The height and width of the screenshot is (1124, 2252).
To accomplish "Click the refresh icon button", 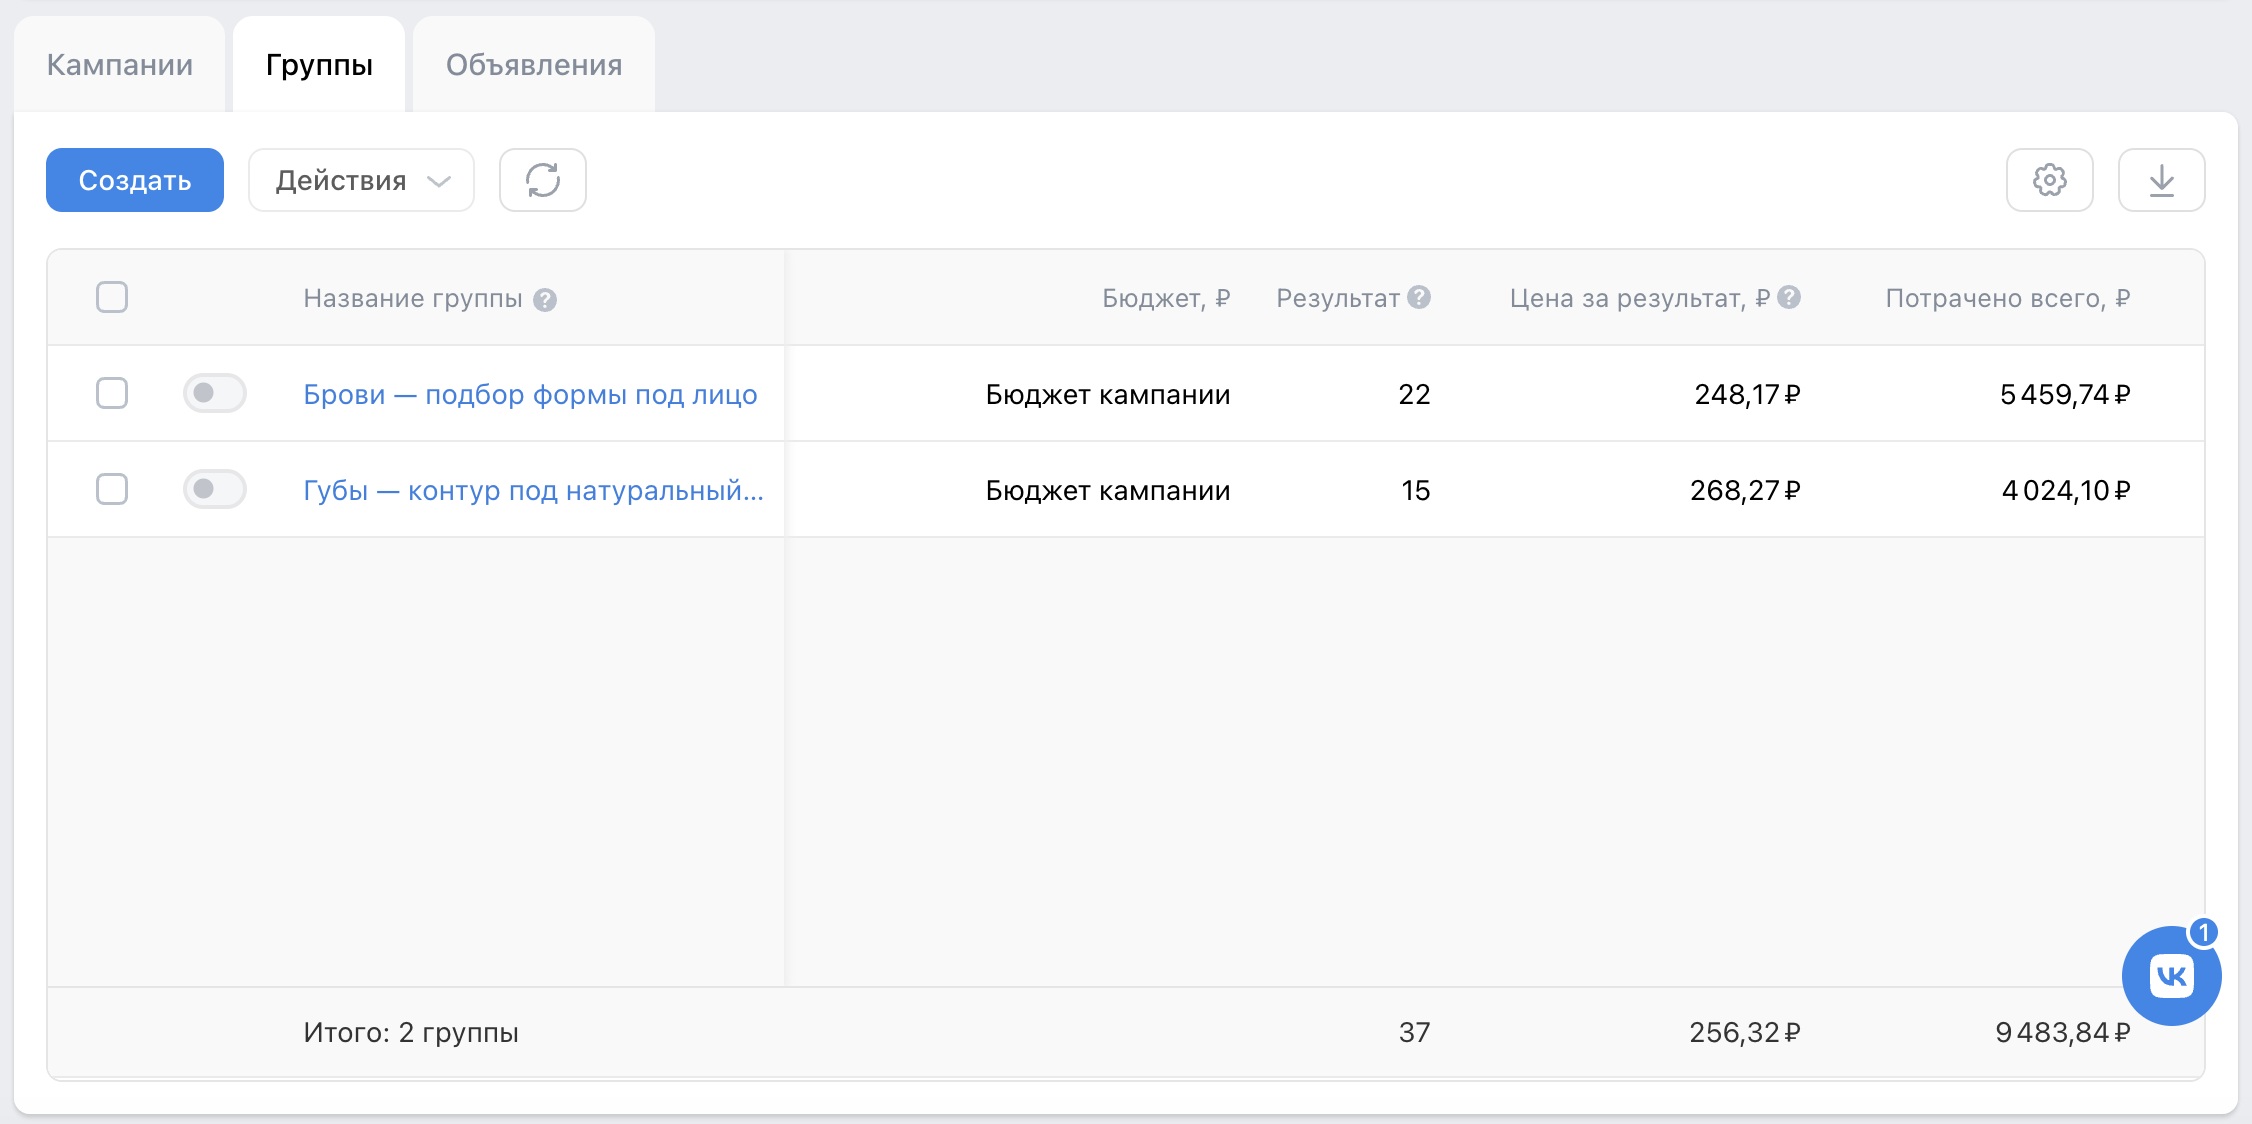I will coord(543,180).
